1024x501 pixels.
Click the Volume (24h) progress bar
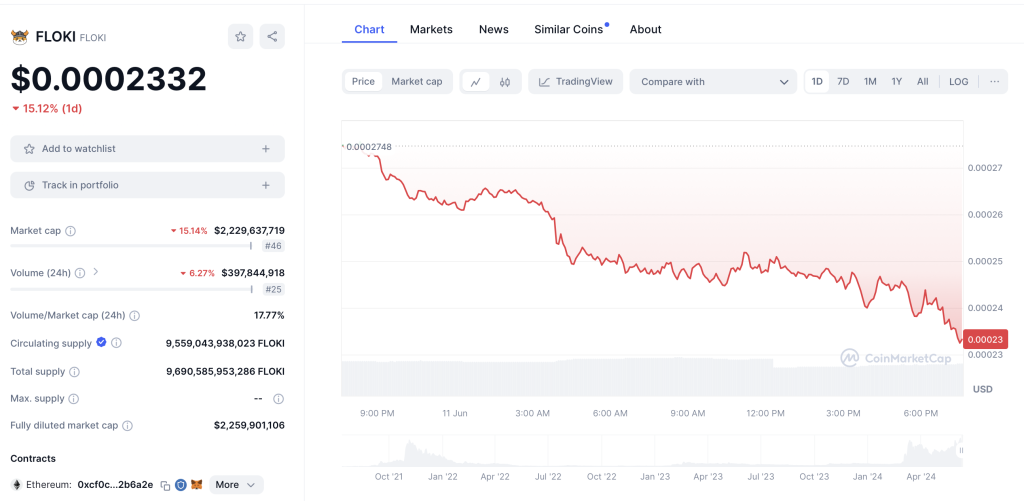[x=131, y=288]
